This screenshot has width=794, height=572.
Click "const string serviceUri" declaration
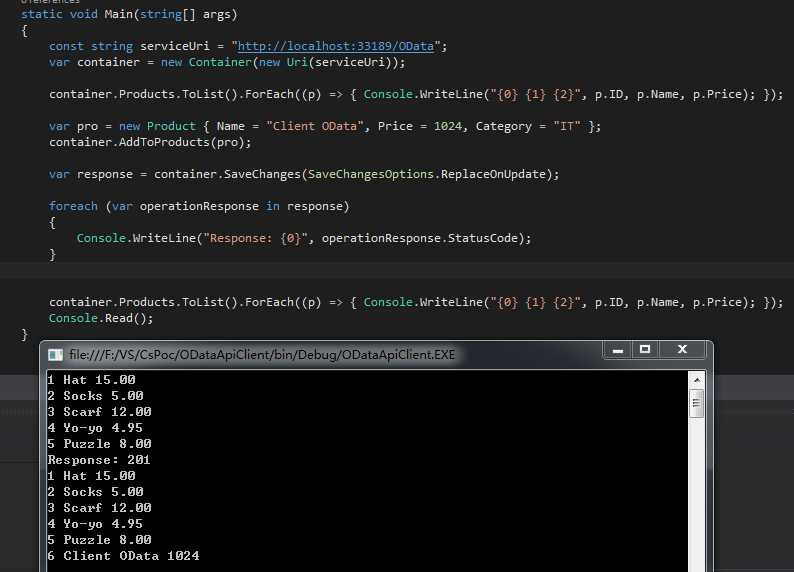[x=129, y=46]
